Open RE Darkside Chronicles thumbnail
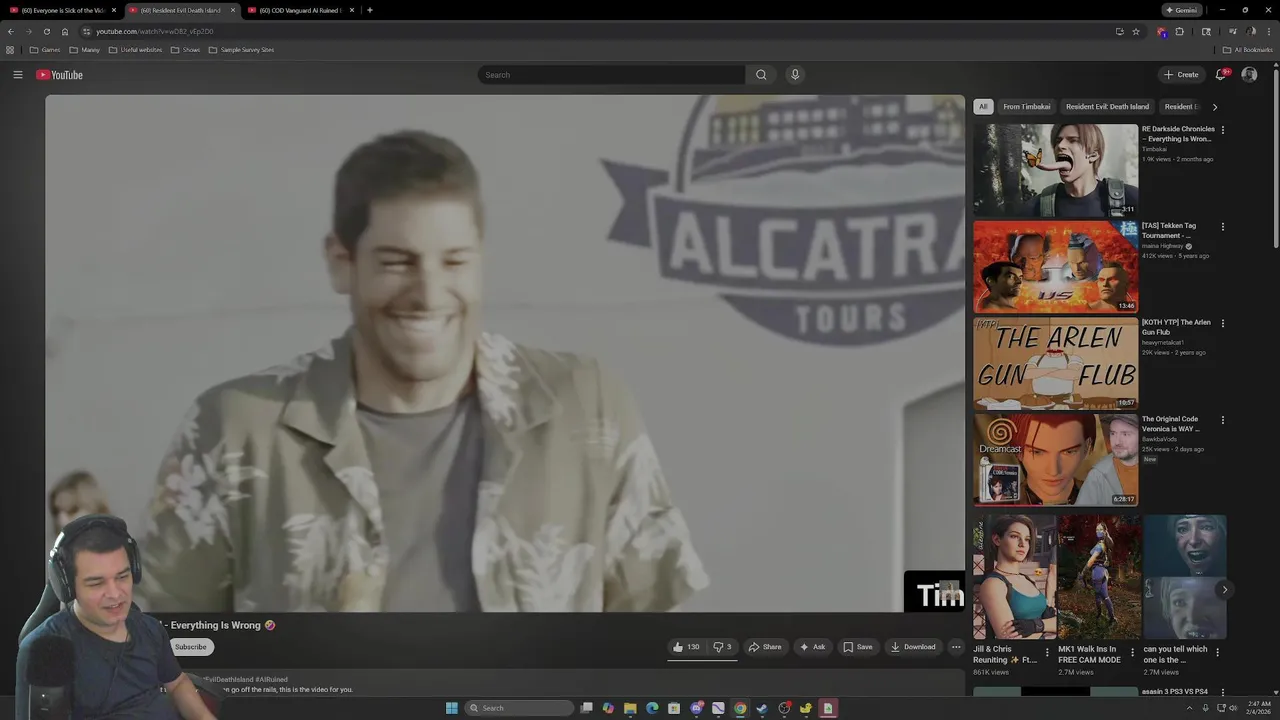Image resolution: width=1280 pixels, height=720 pixels. pos(1055,170)
